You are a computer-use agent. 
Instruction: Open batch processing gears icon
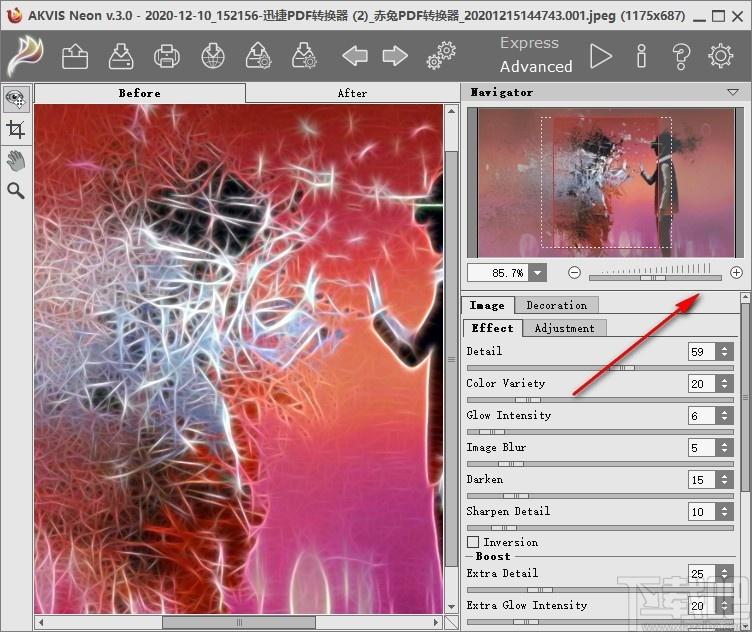click(441, 56)
